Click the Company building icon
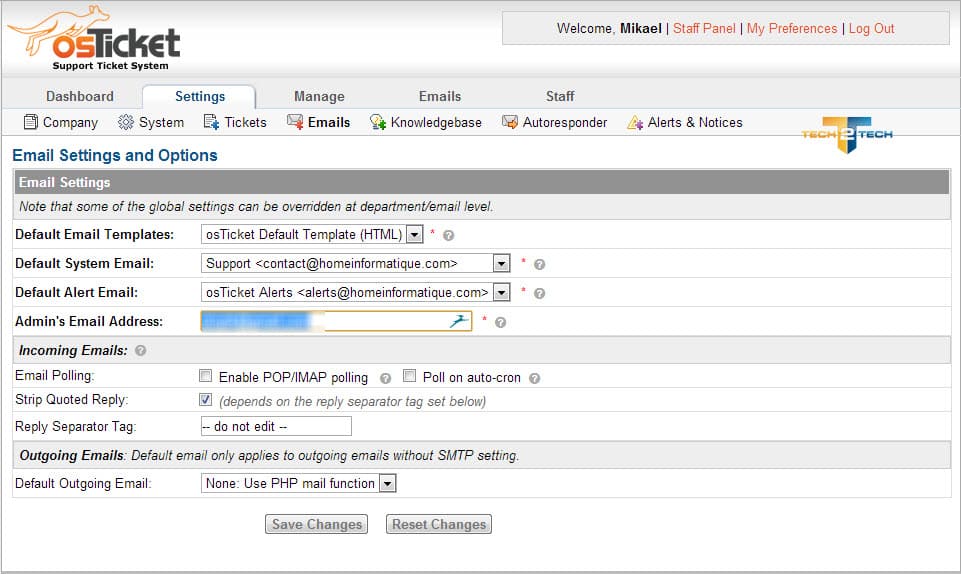Image resolution: width=961 pixels, height=574 pixels. pos(30,123)
